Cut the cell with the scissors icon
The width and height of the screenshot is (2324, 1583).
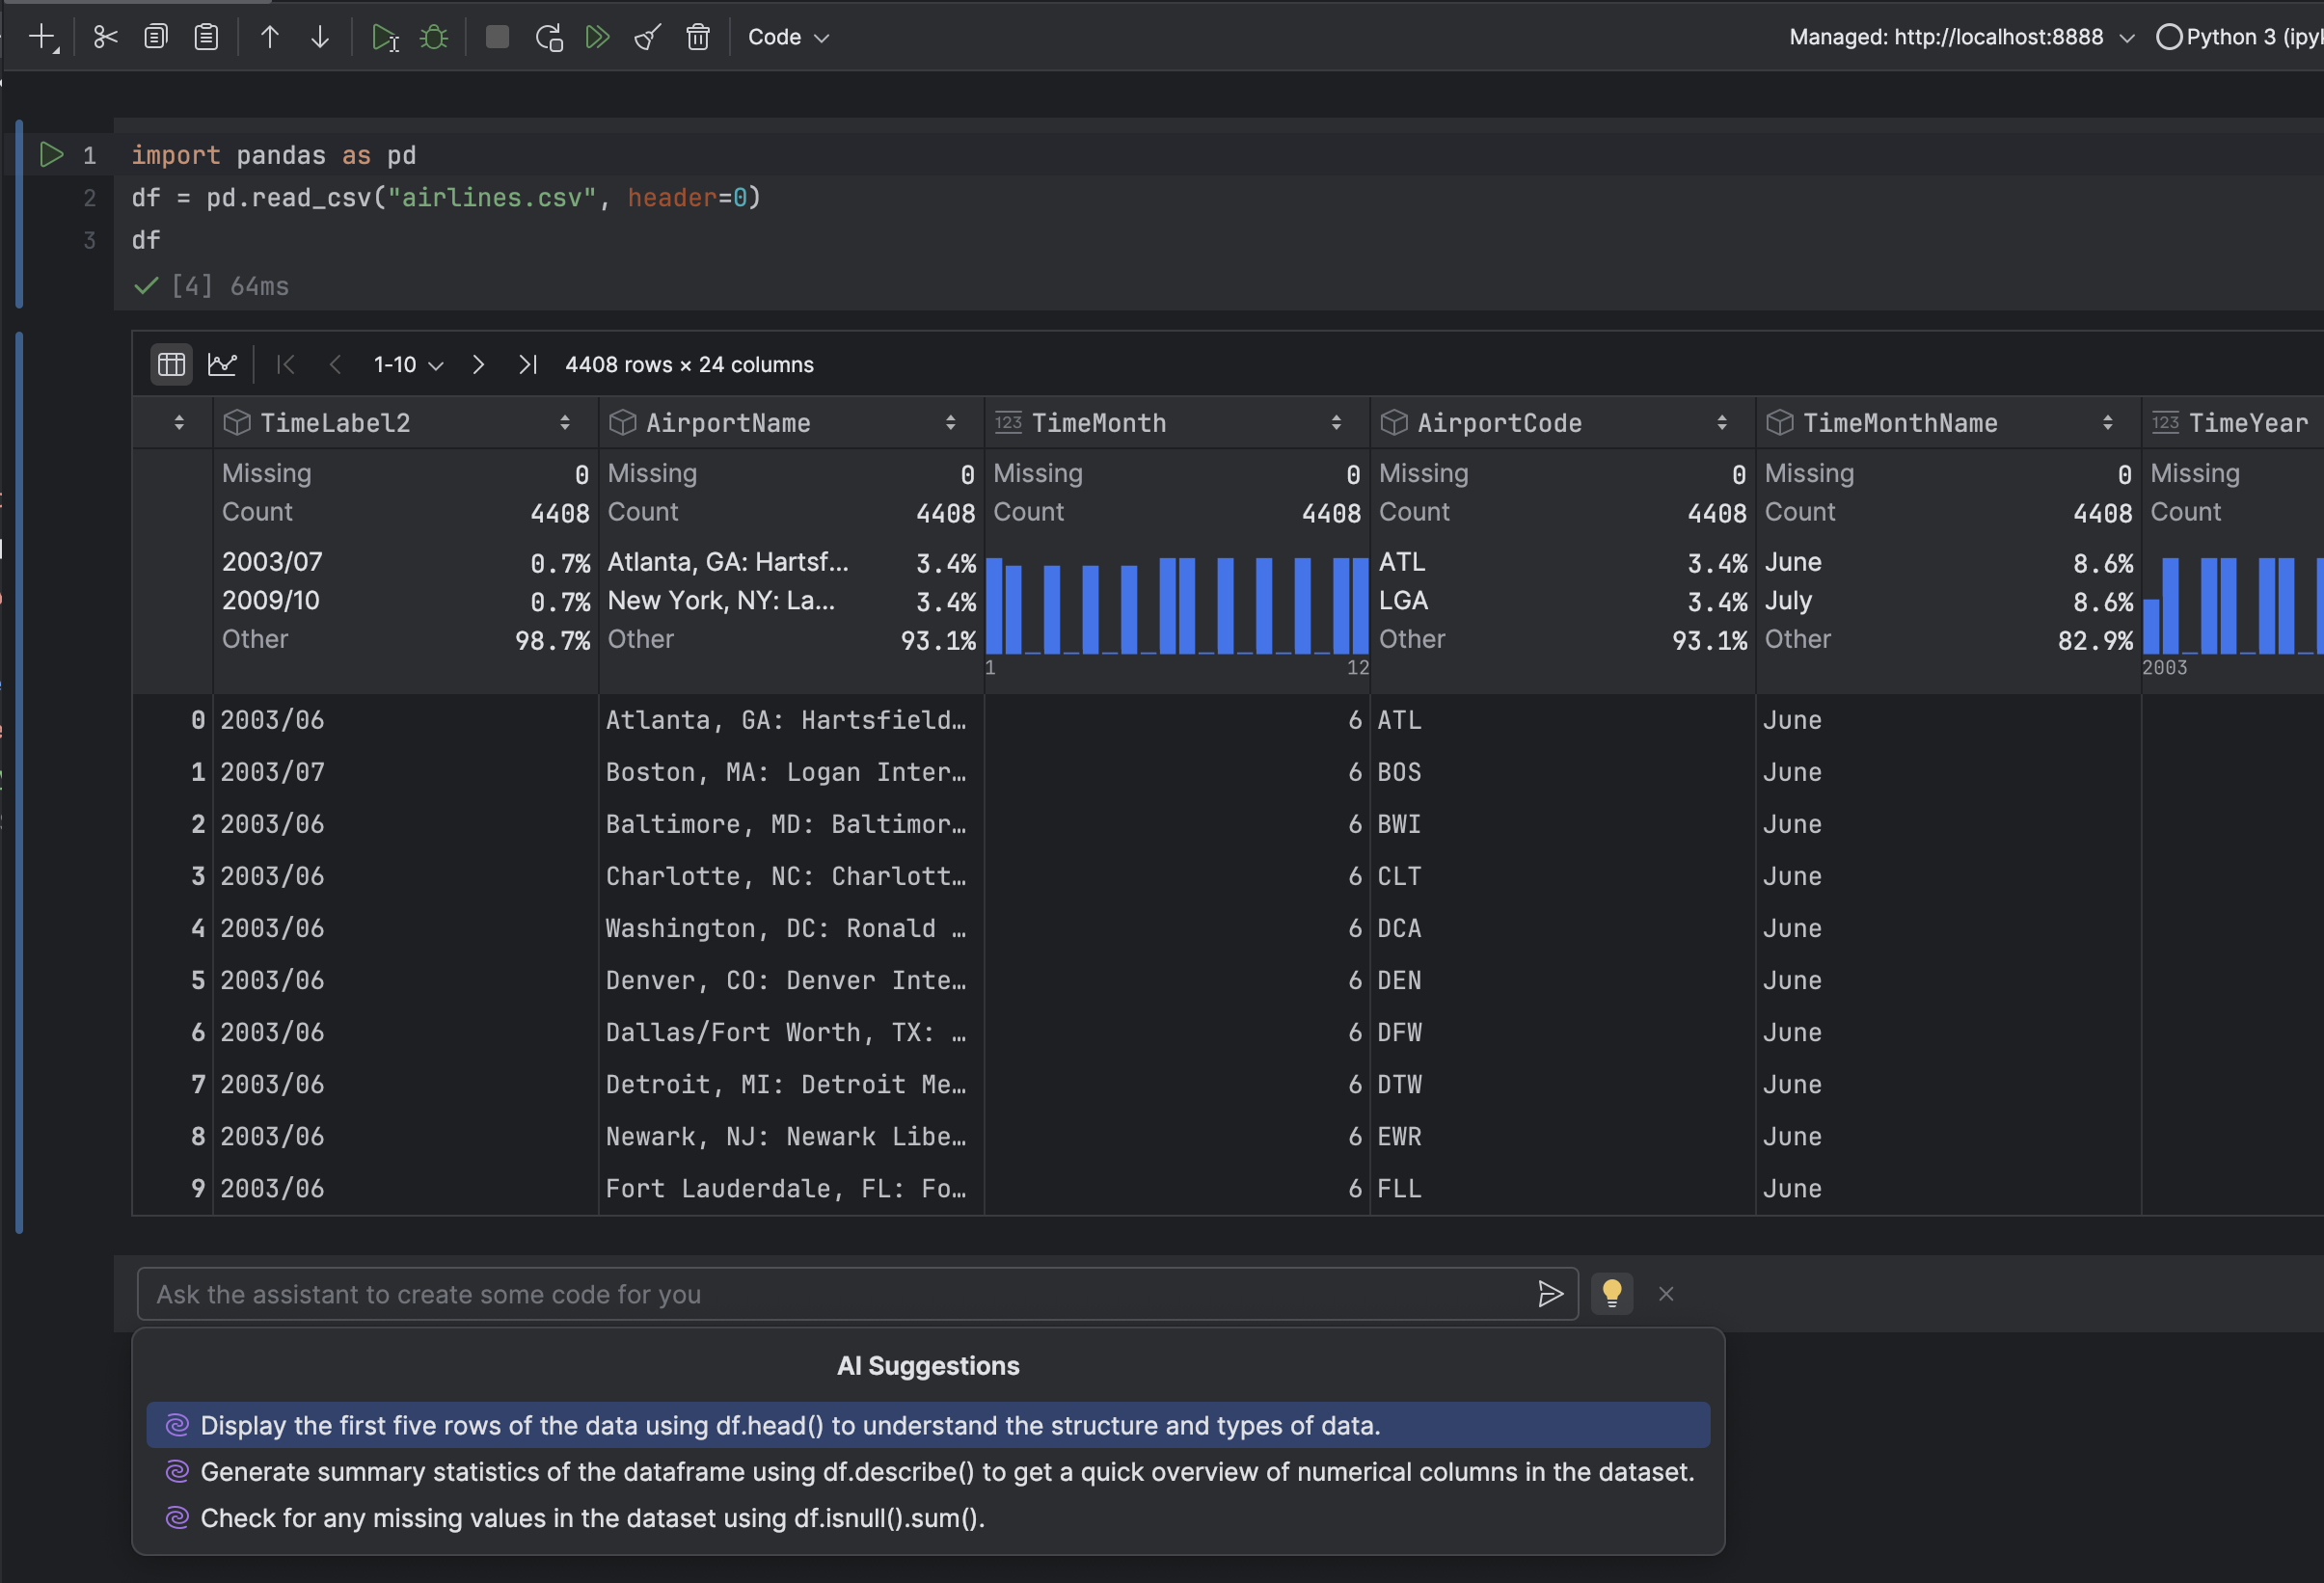(x=105, y=37)
